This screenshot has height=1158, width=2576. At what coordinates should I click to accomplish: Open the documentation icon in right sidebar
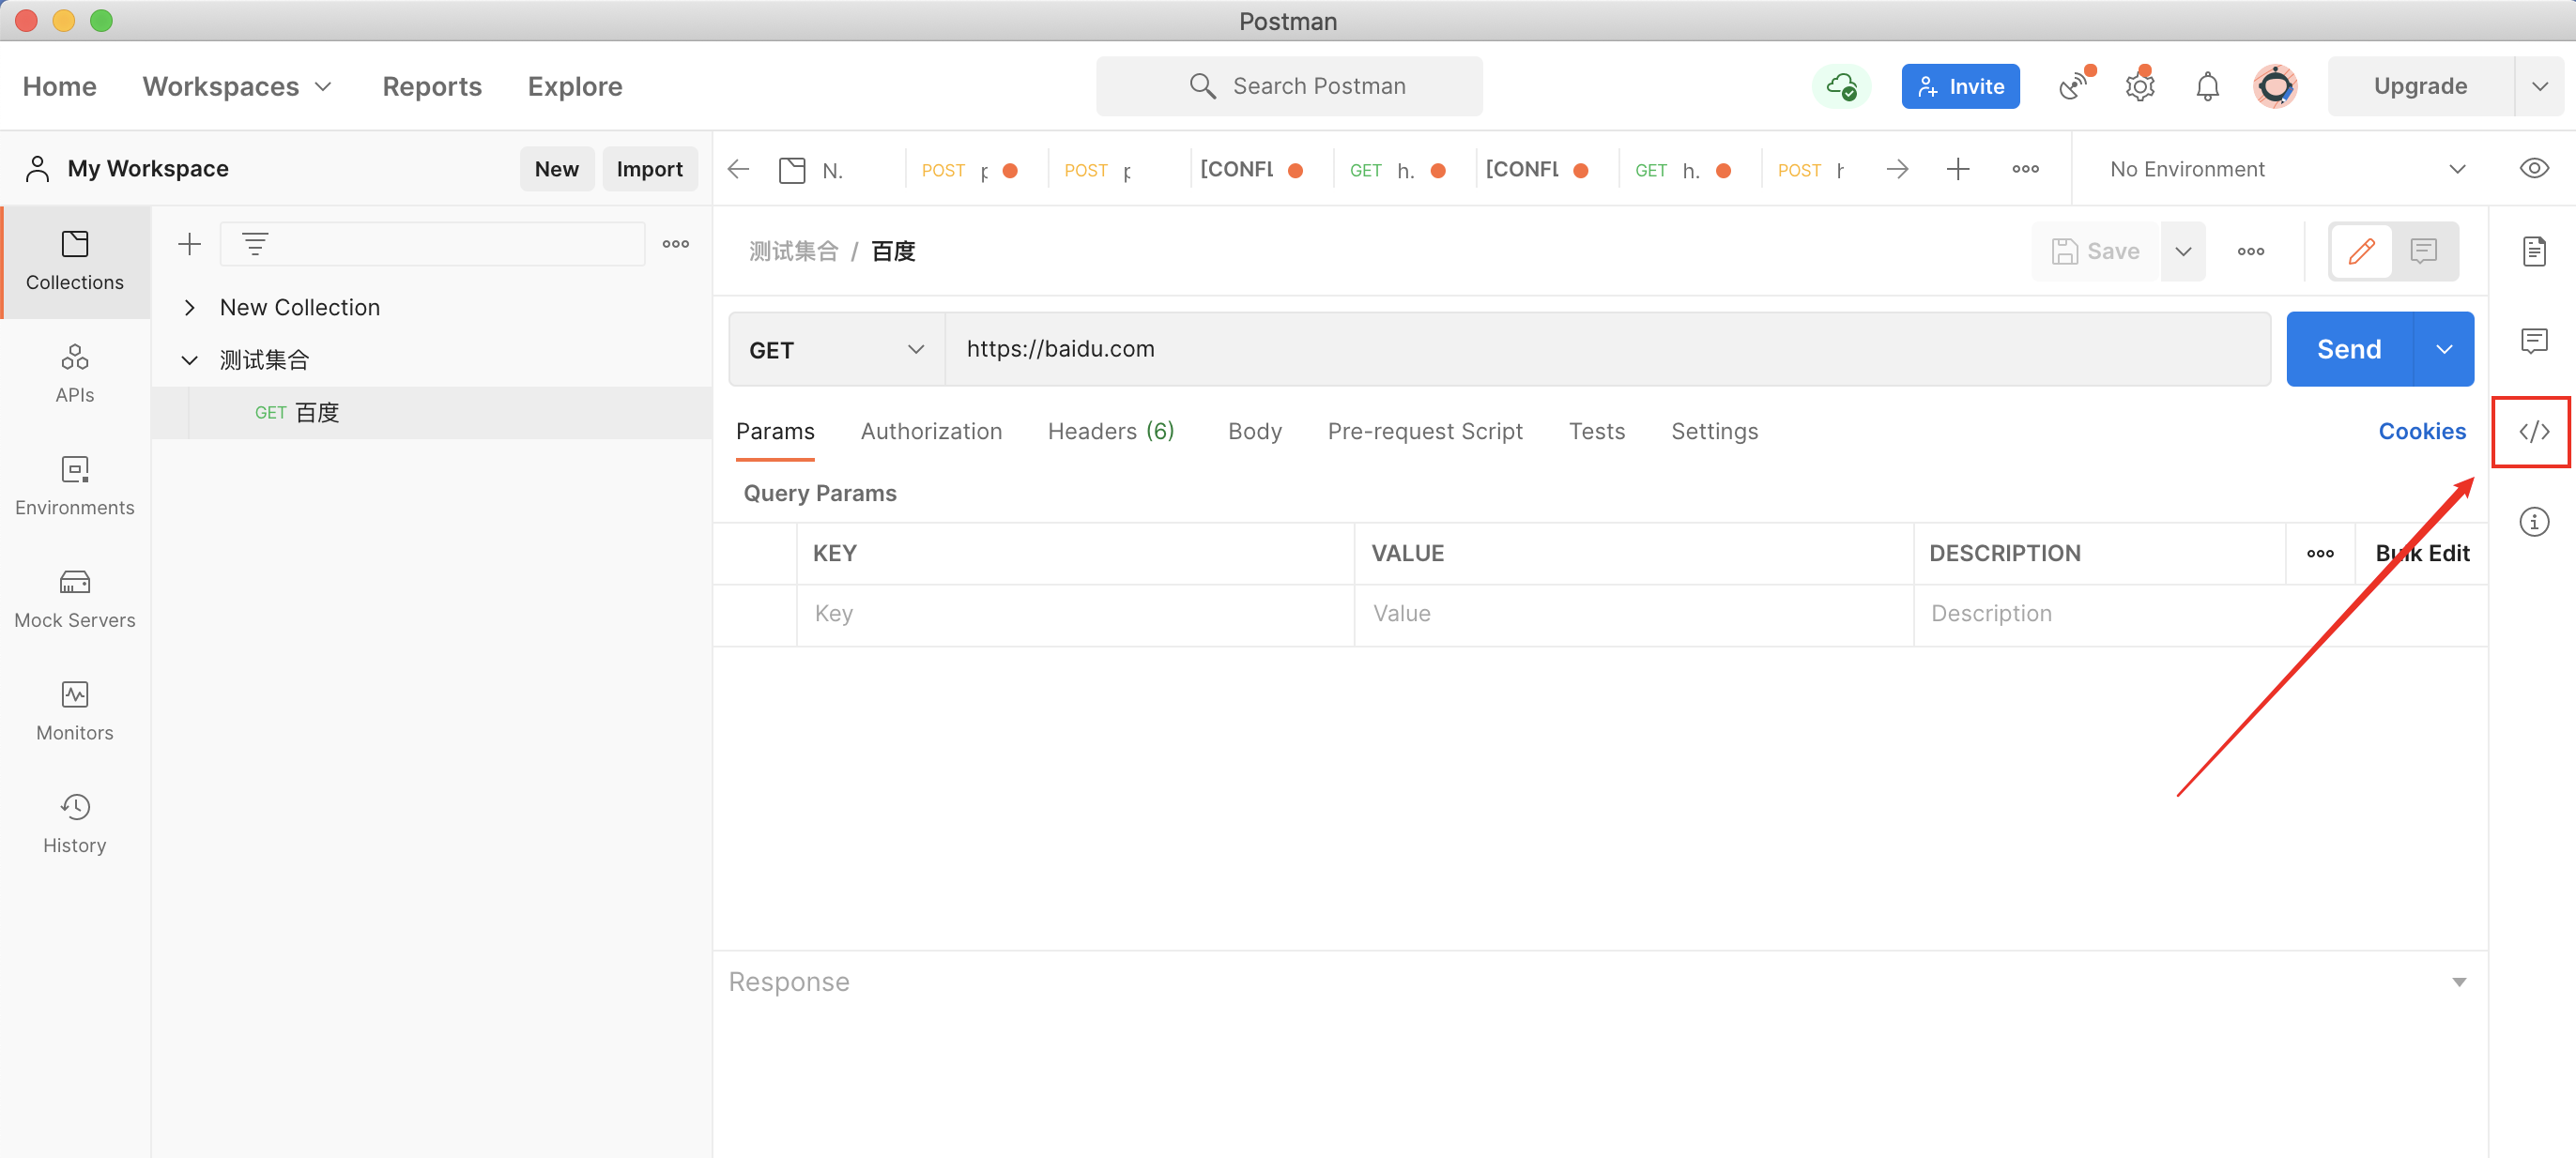[2533, 251]
